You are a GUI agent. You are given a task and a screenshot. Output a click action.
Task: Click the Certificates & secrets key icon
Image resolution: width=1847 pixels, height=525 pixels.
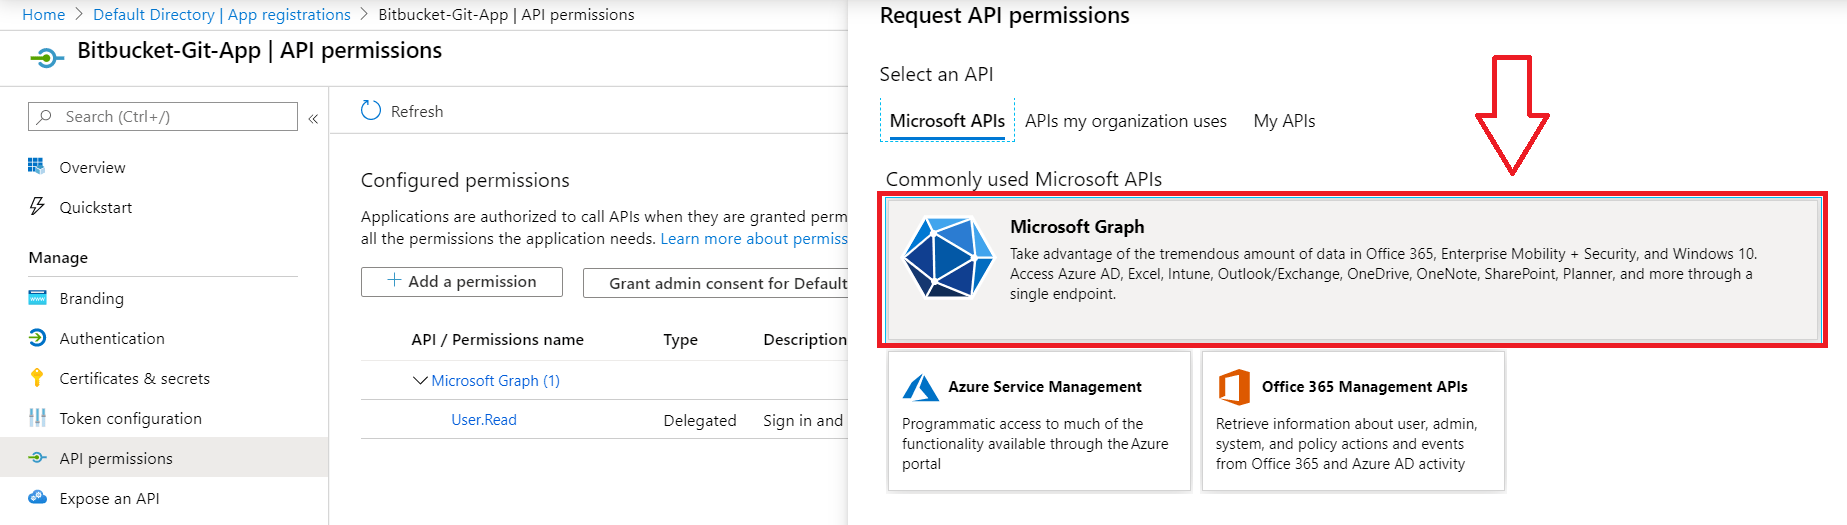(37, 377)
